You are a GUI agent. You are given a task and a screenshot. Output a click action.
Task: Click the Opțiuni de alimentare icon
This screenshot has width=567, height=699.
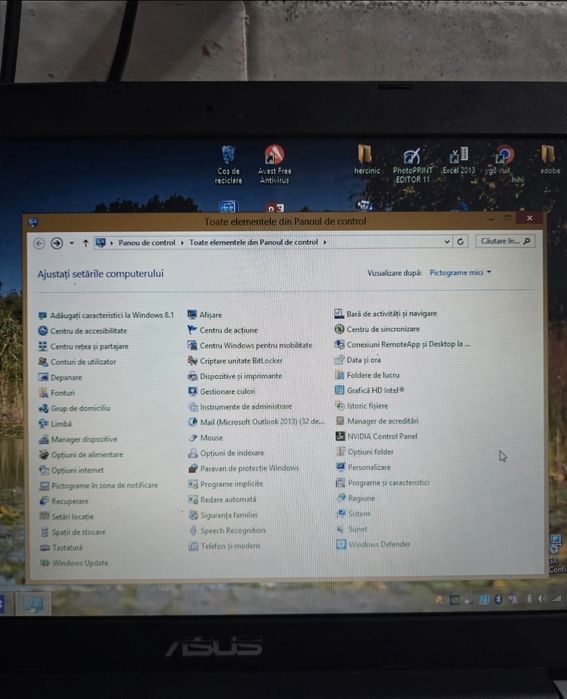tap(44, 455)
